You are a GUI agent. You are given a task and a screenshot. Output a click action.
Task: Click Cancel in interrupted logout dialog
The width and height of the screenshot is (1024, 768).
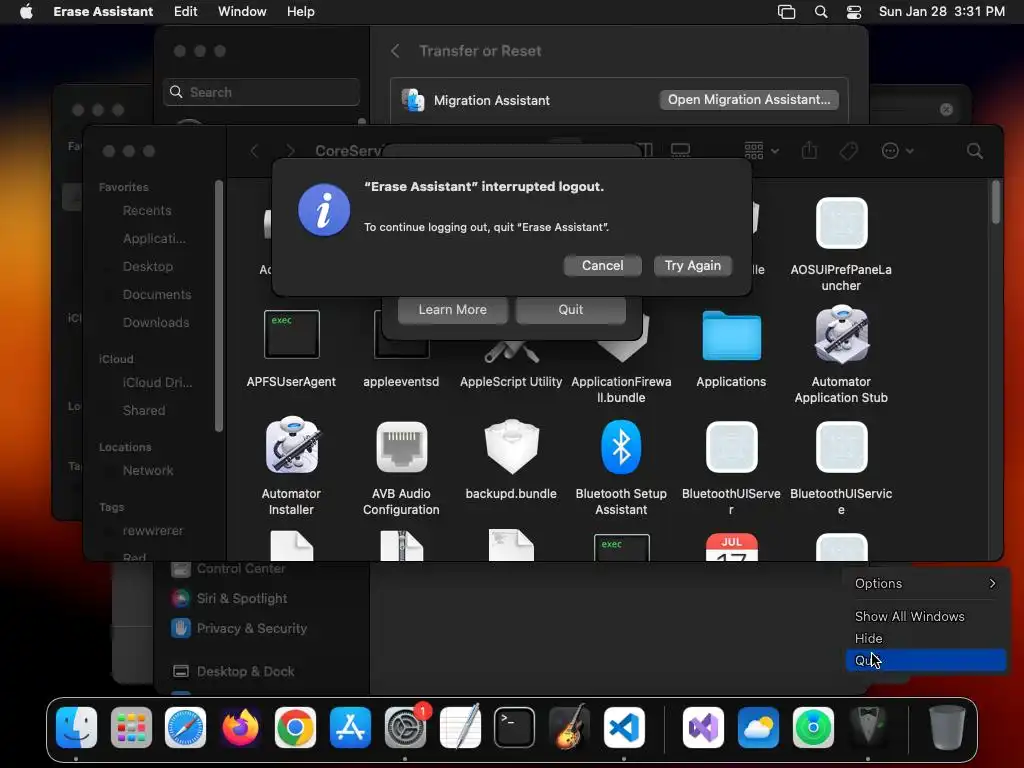602,265
